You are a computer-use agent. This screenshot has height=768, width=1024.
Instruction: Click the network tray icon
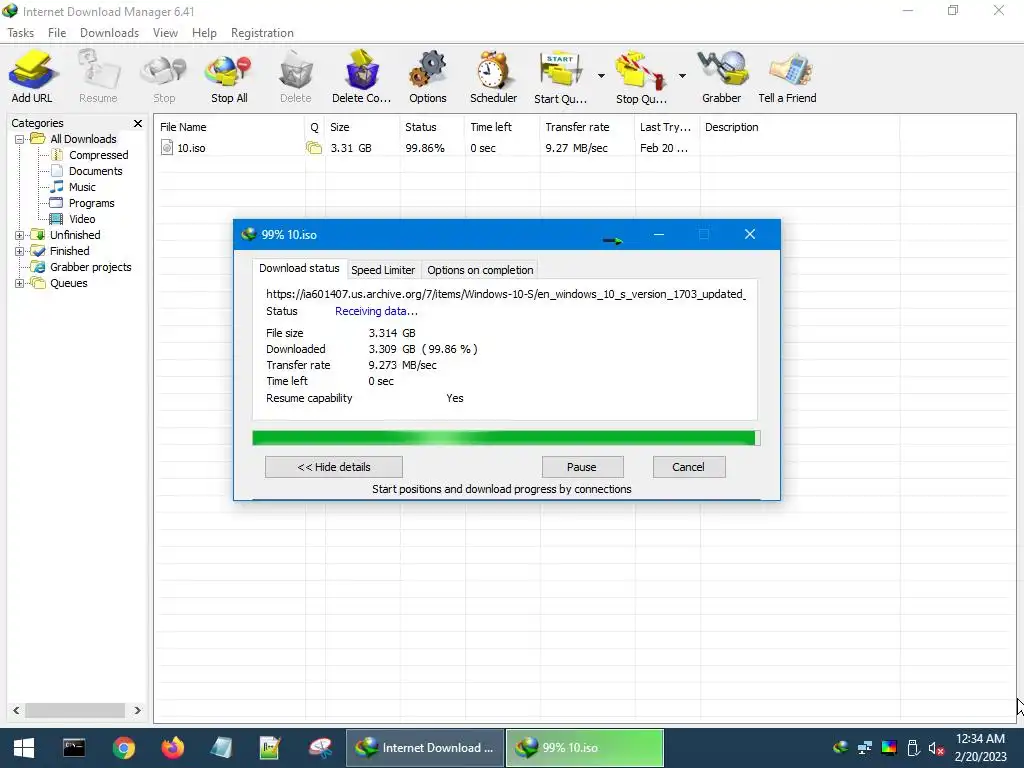865,748
